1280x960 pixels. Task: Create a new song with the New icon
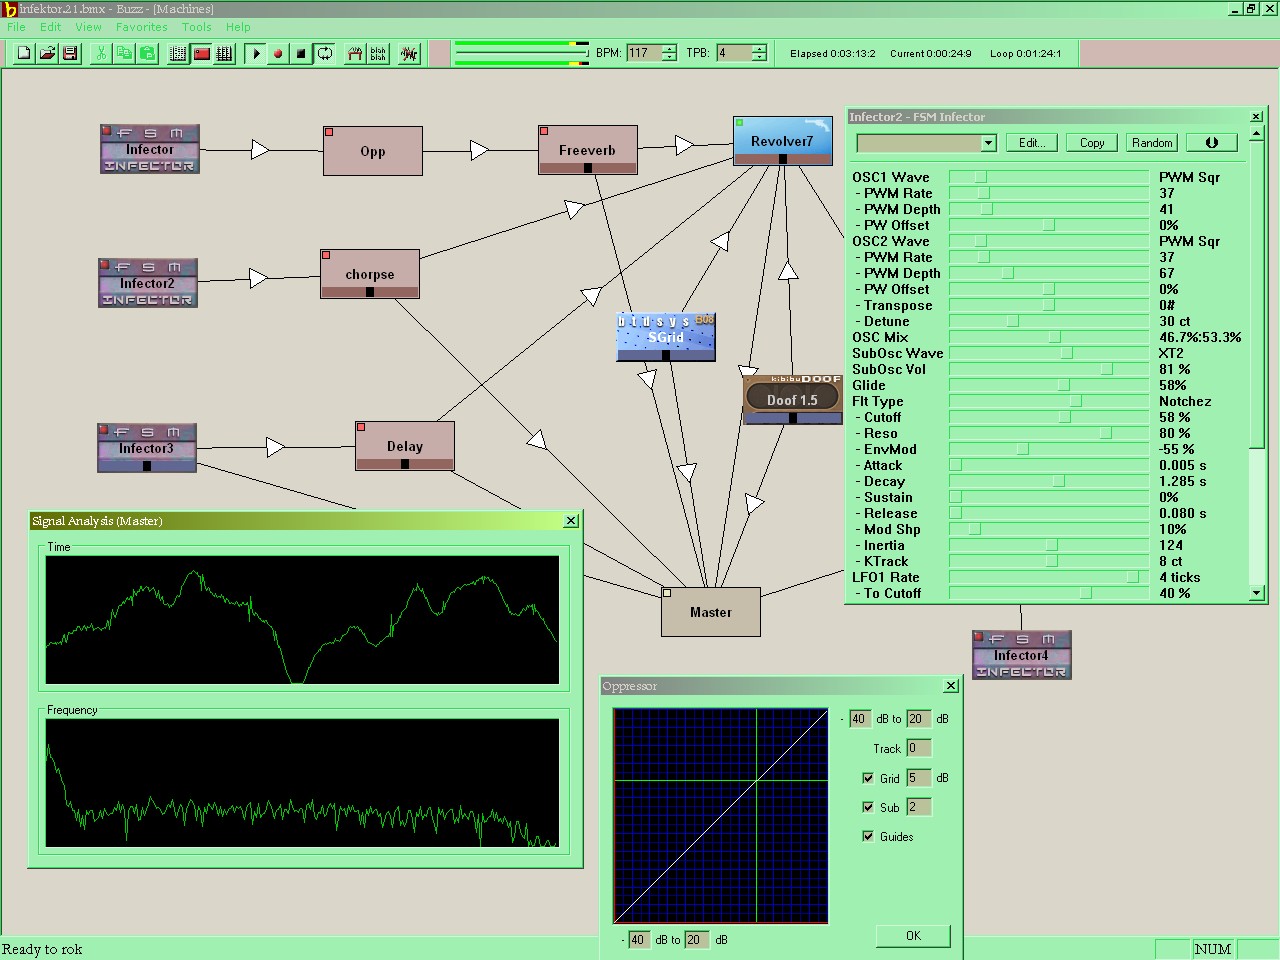point(24,53)
